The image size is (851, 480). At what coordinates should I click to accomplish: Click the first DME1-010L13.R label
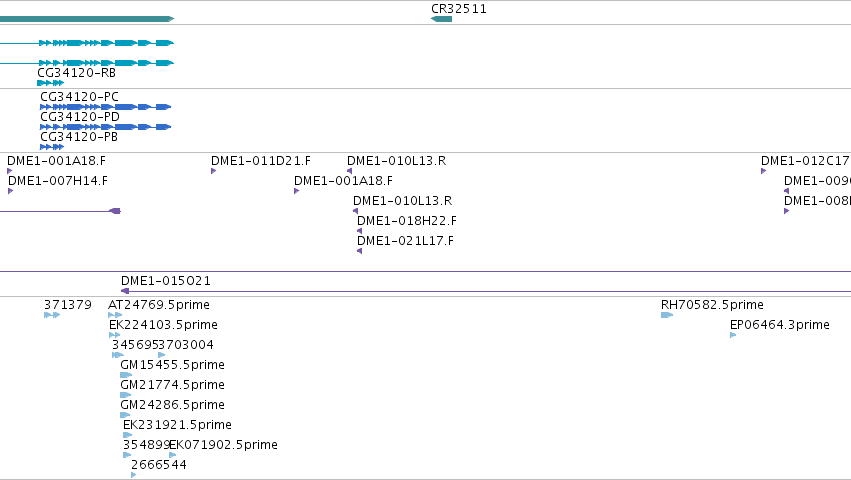[x=397, y=161]
